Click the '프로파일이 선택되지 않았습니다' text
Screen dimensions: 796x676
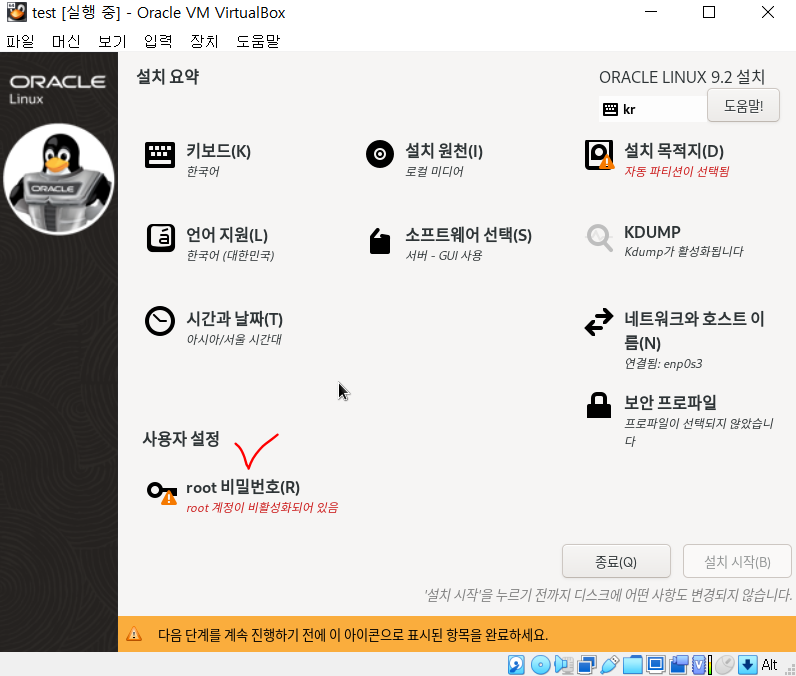(699, 432)
